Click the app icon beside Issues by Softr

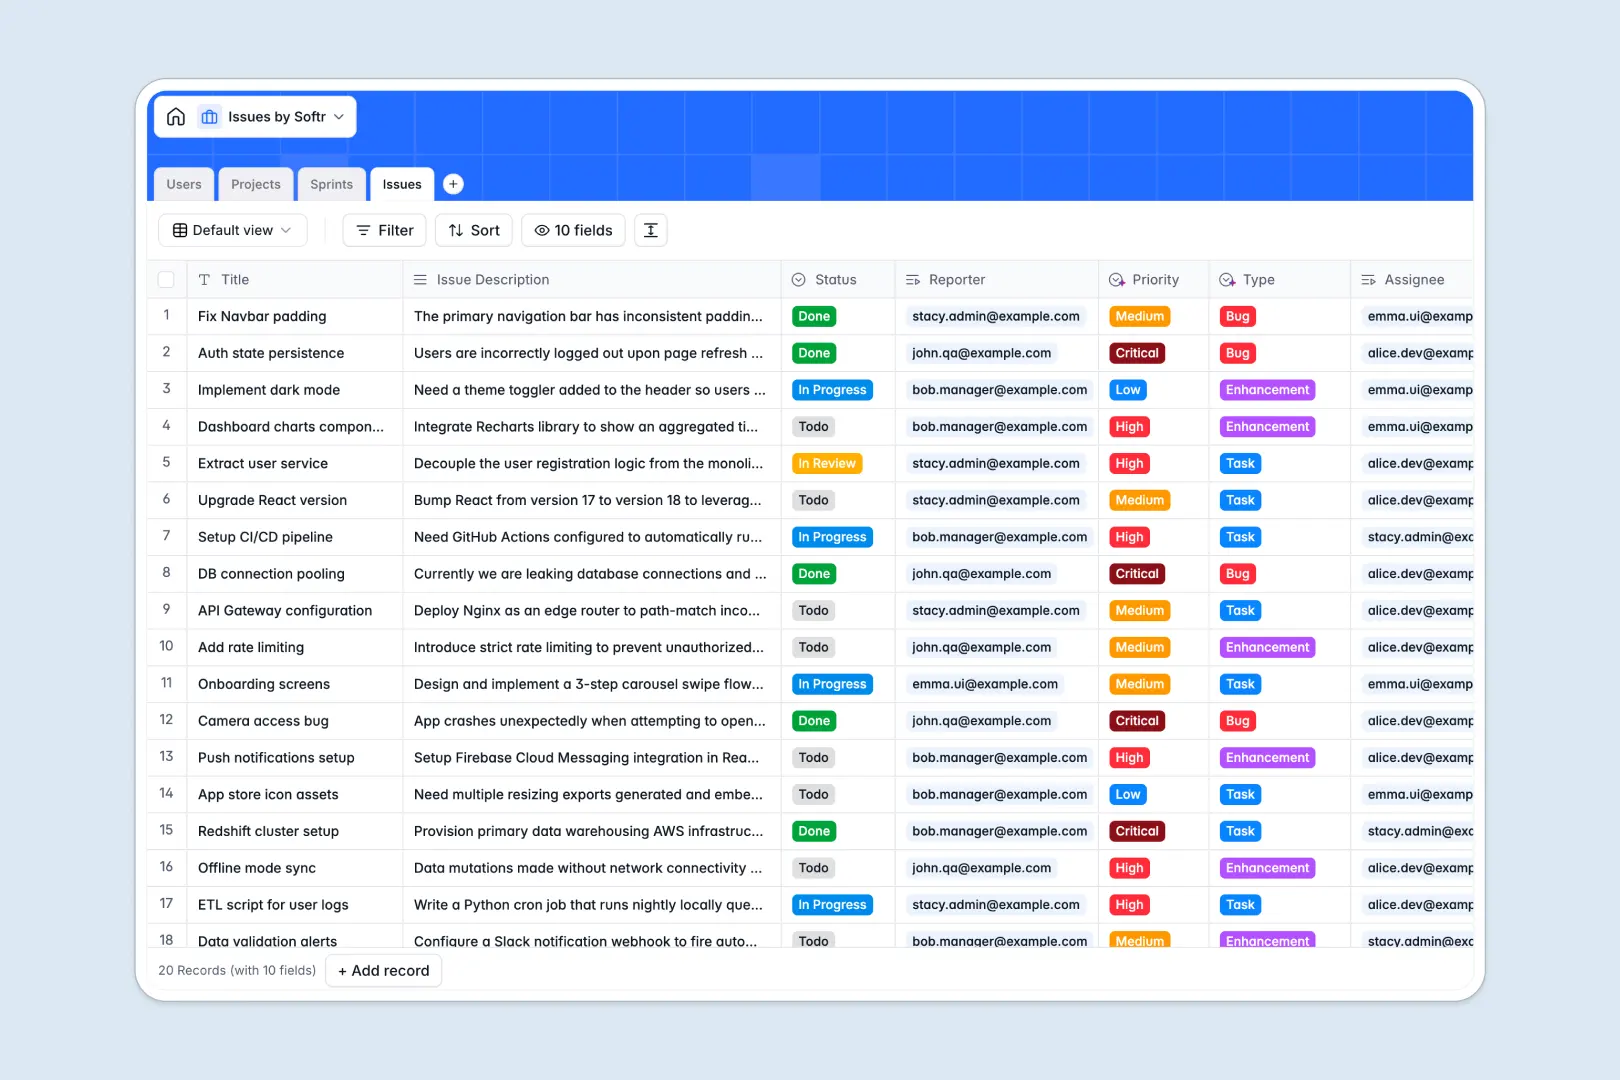click(x=209, y=116)
